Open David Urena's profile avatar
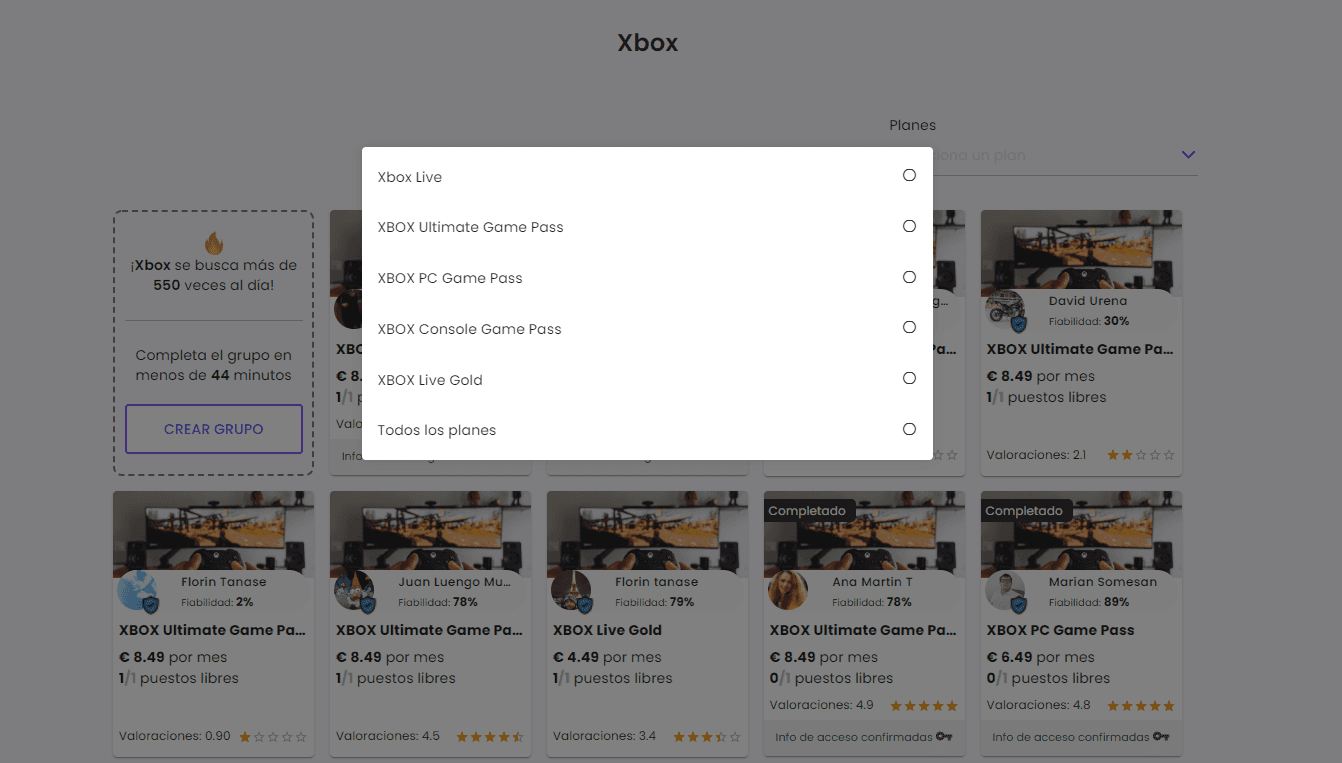This screenshot has height=763, width=1342. (x=1005, y=310)
